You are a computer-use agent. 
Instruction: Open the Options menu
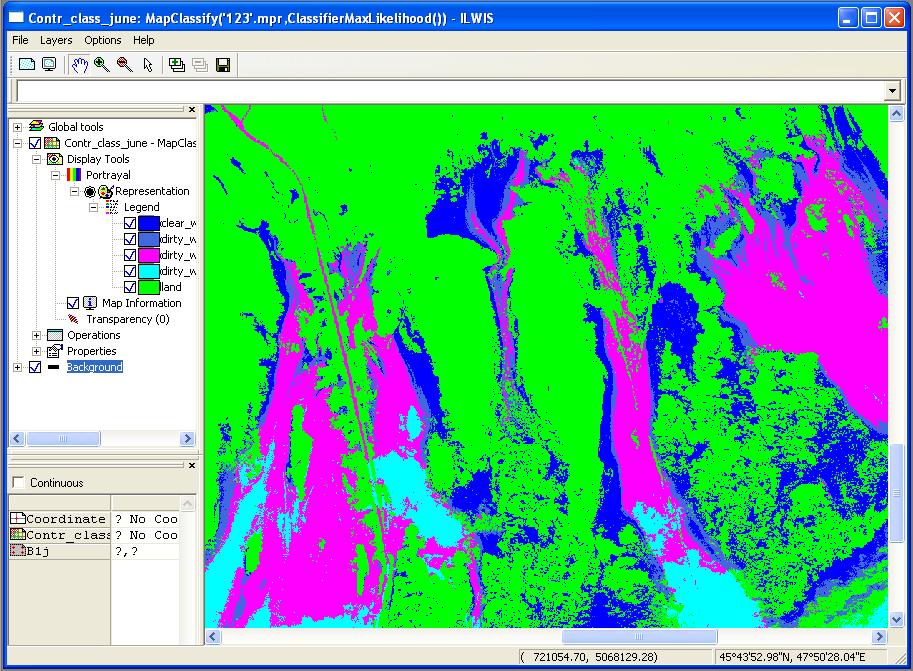click(103, 40)
